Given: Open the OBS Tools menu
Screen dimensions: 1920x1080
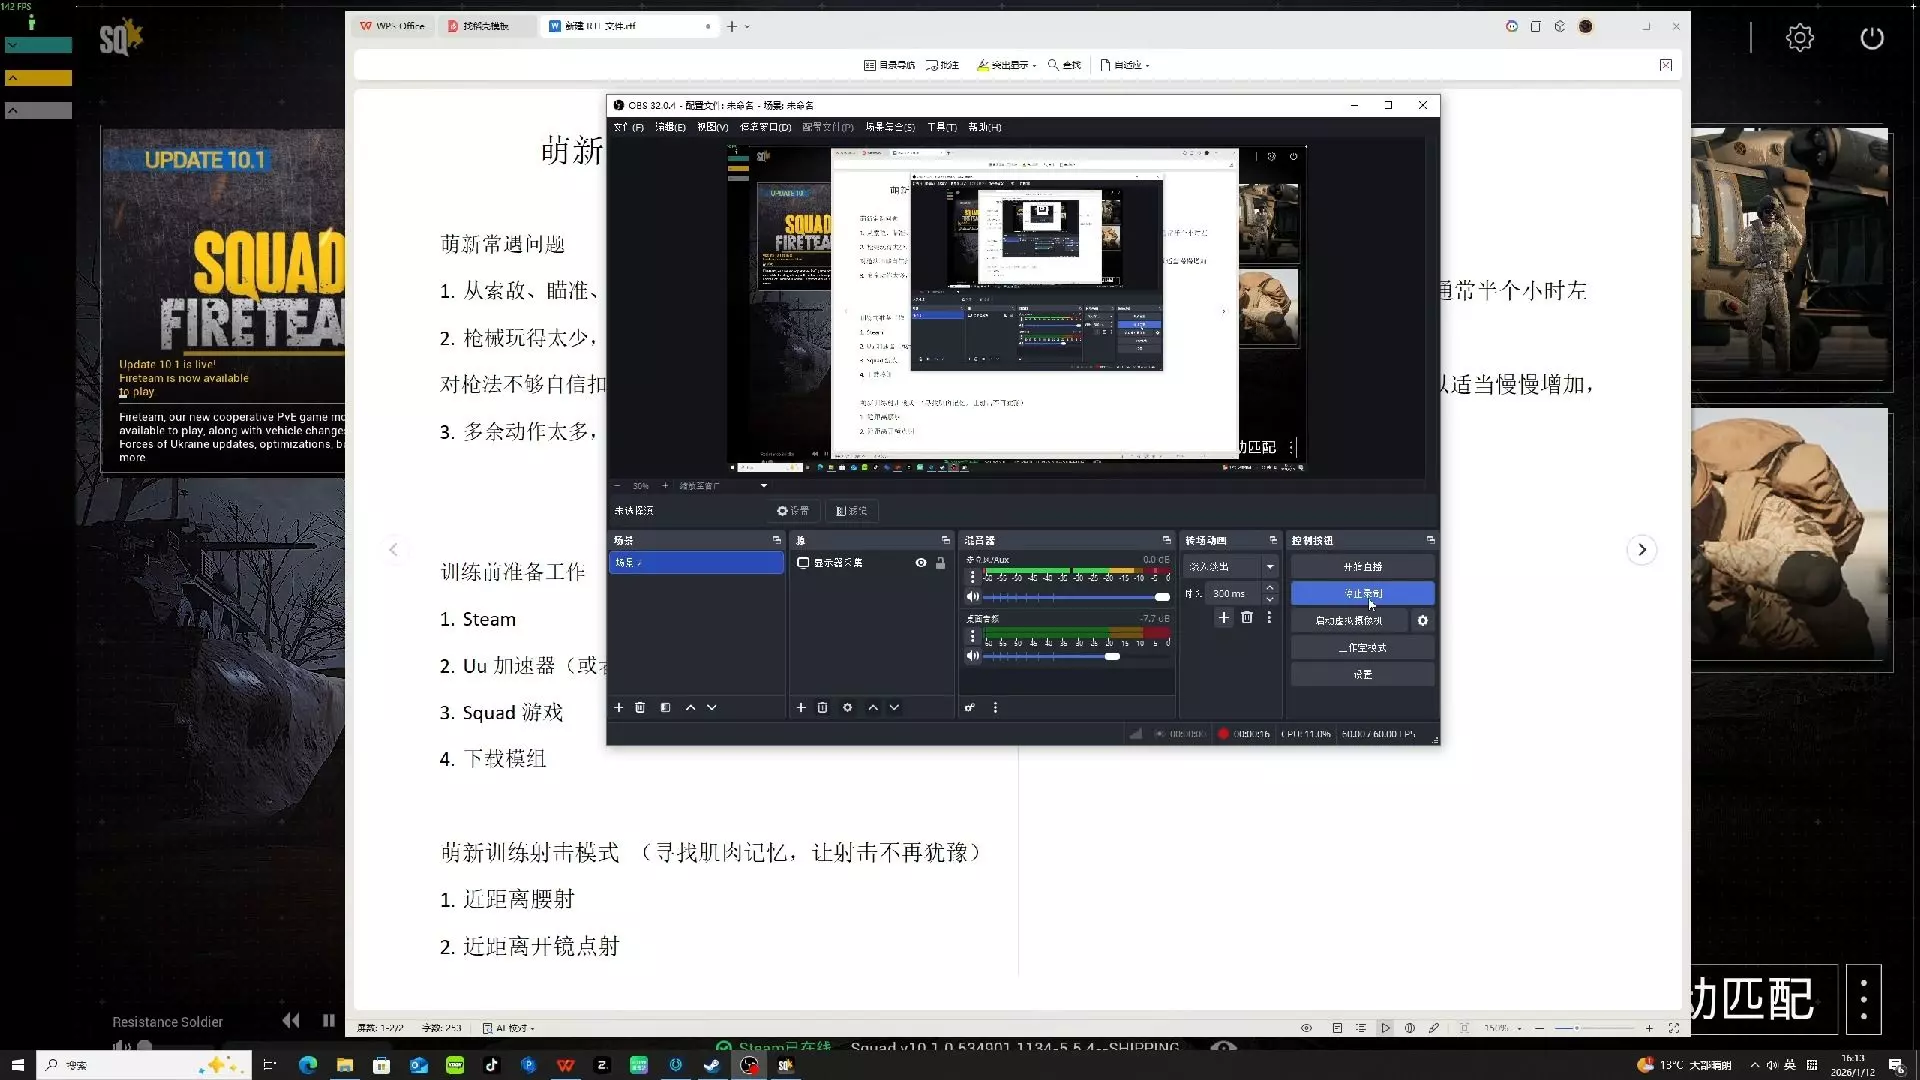Looking at the screenshot, I should (941, 127).
